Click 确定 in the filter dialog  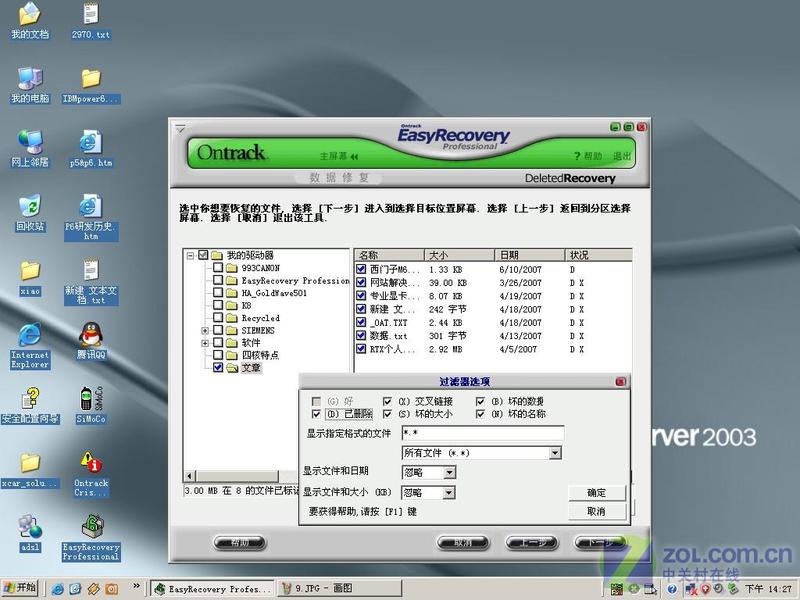[596, 493]
